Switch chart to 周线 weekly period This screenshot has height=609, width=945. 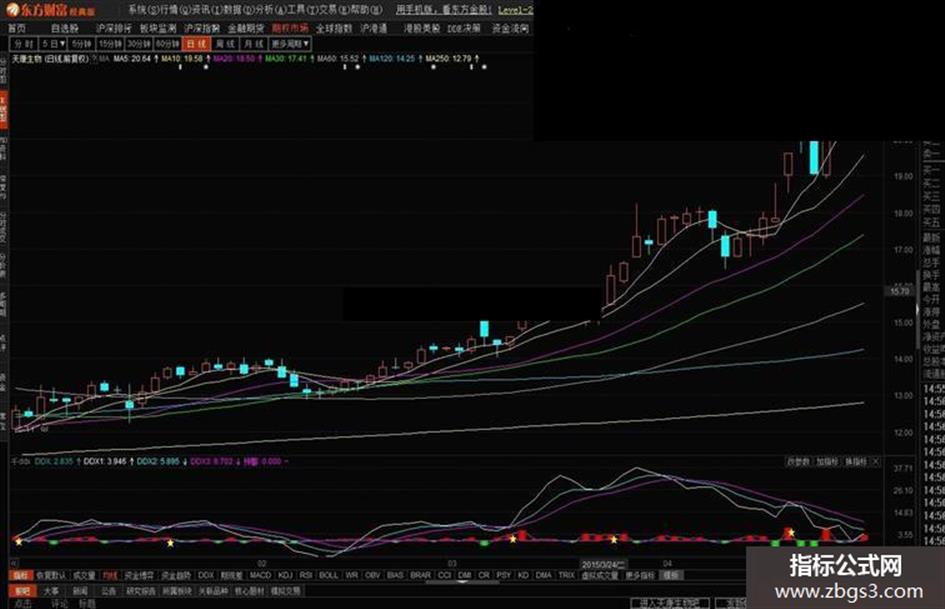225,44
